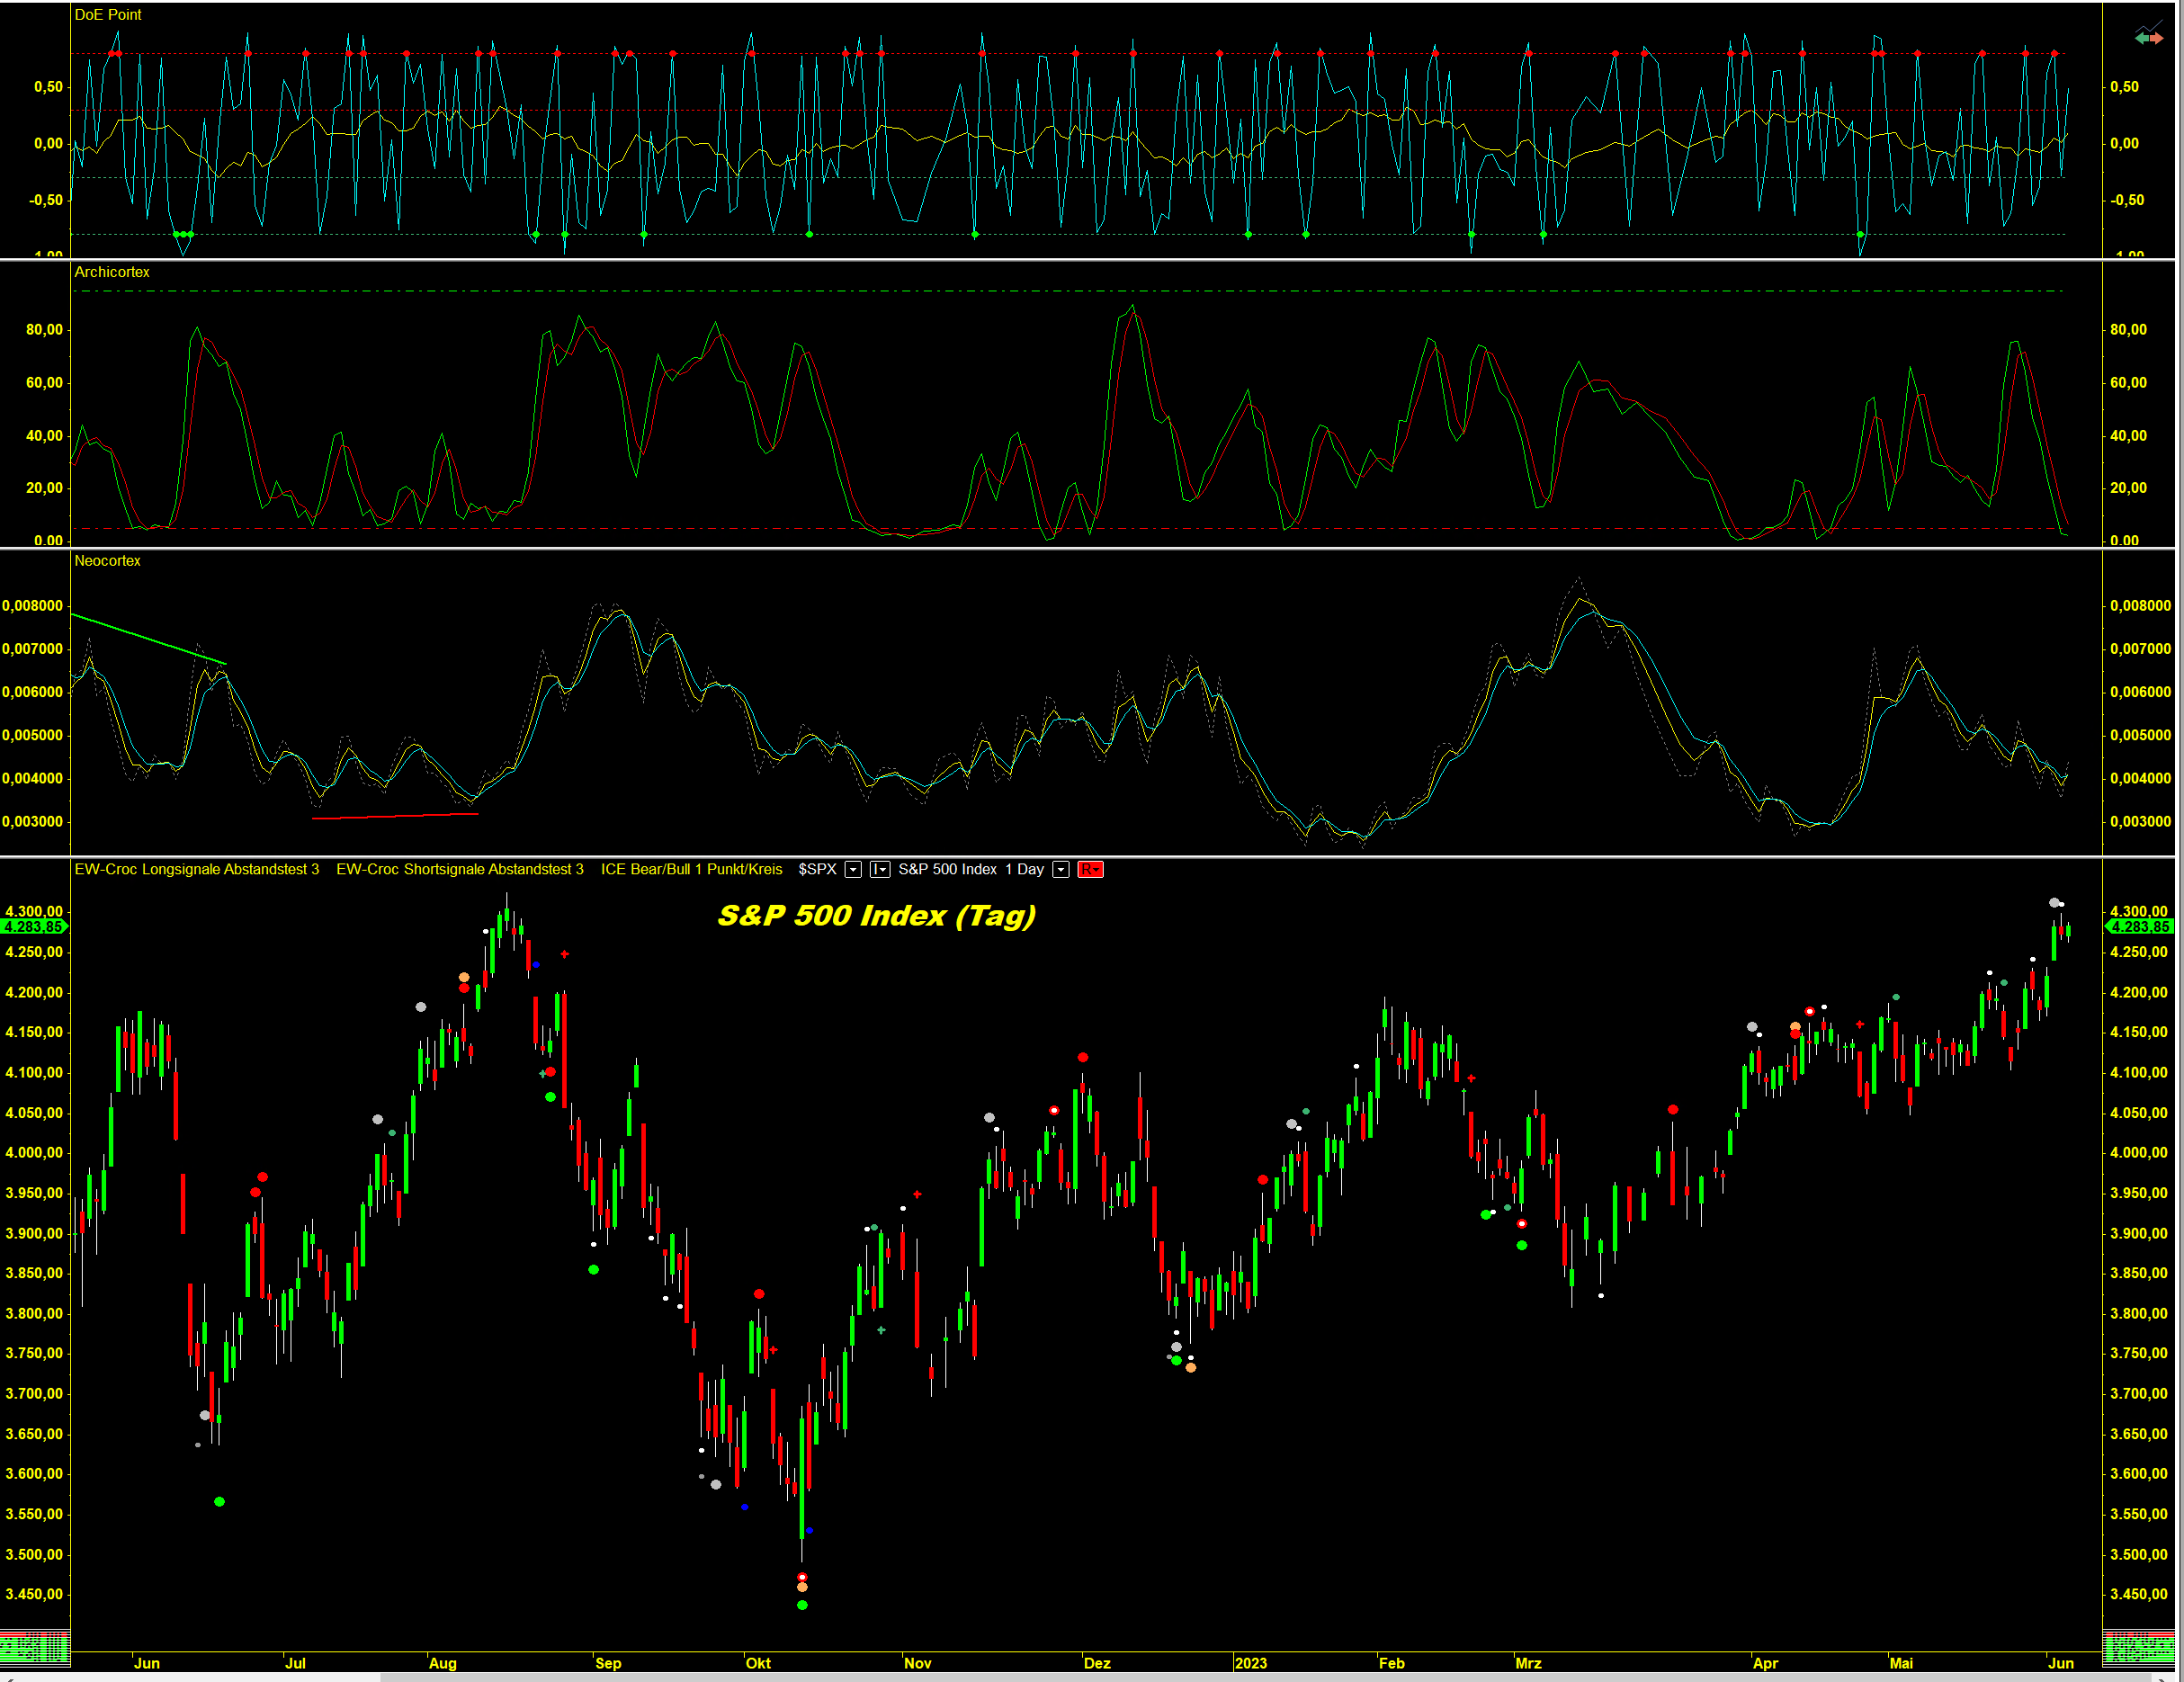Click the green price tag 4.283,85 on left axis

(33, 927)
